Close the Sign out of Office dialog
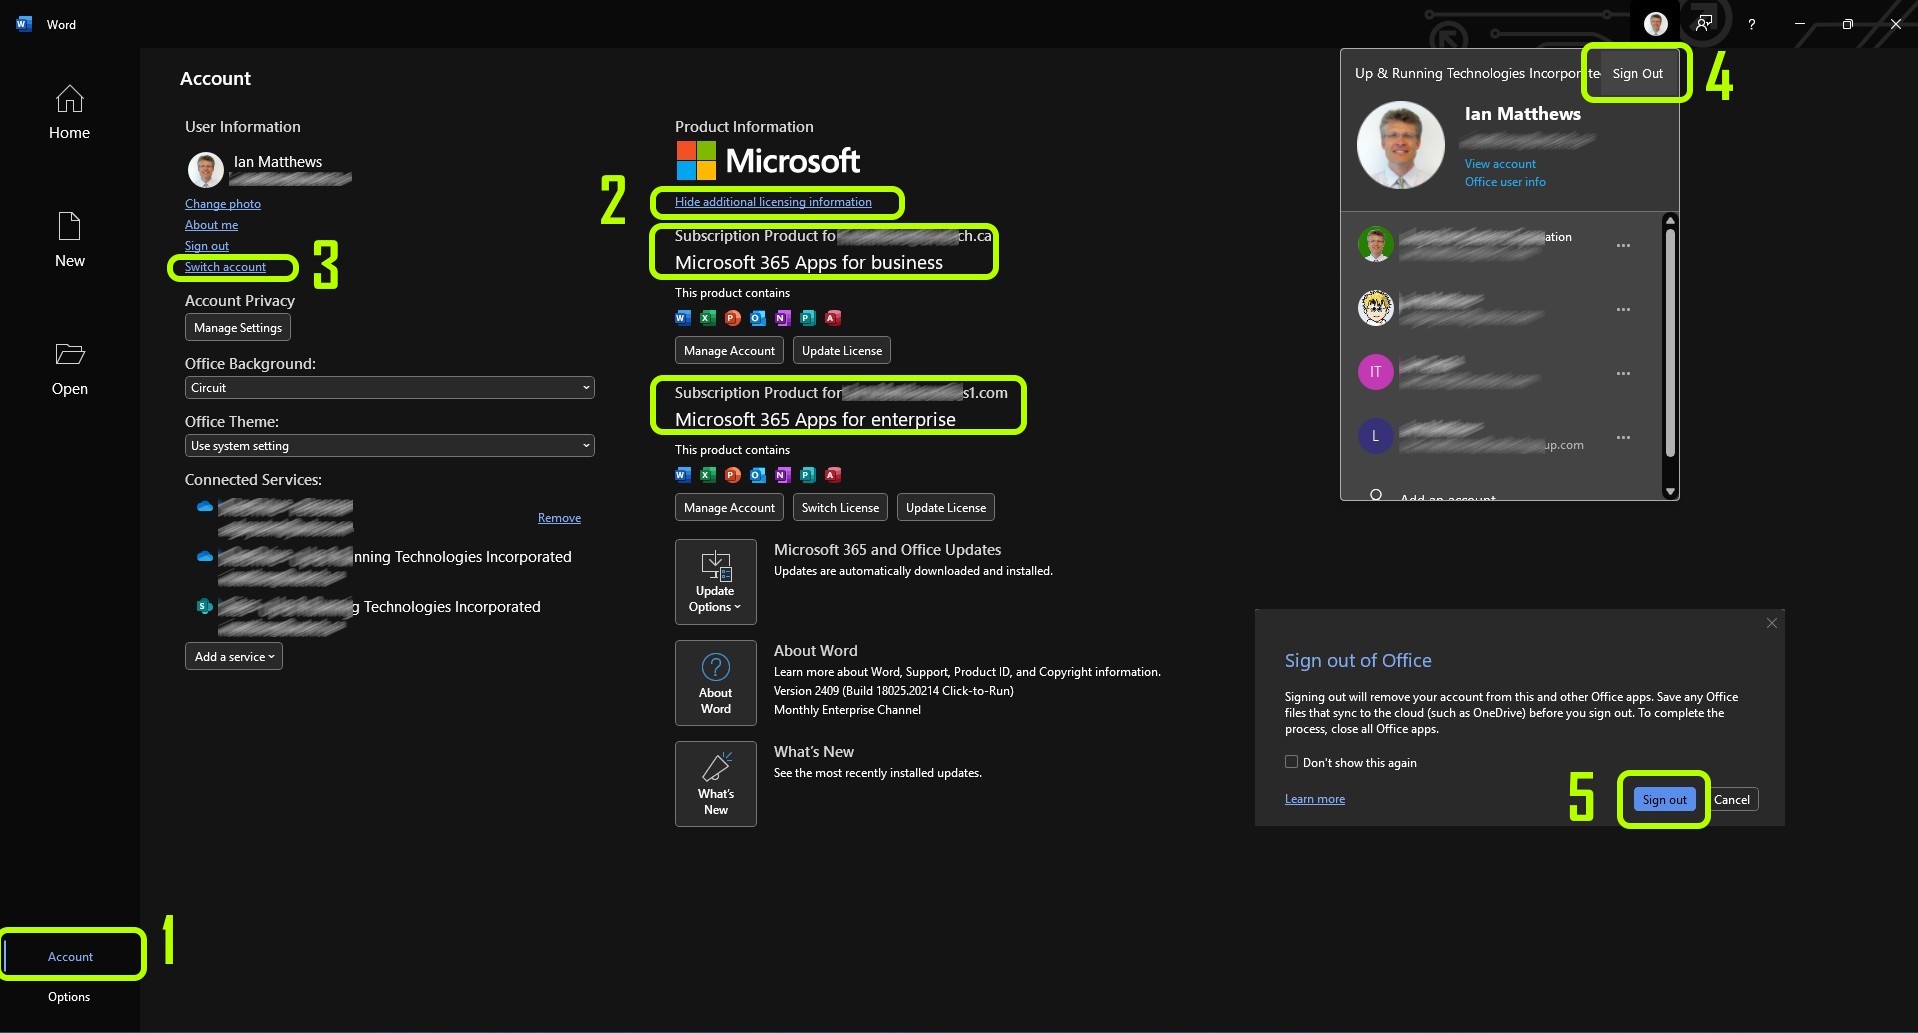The height and width of the screenshot is (1033, 1918). [1771, 623]
